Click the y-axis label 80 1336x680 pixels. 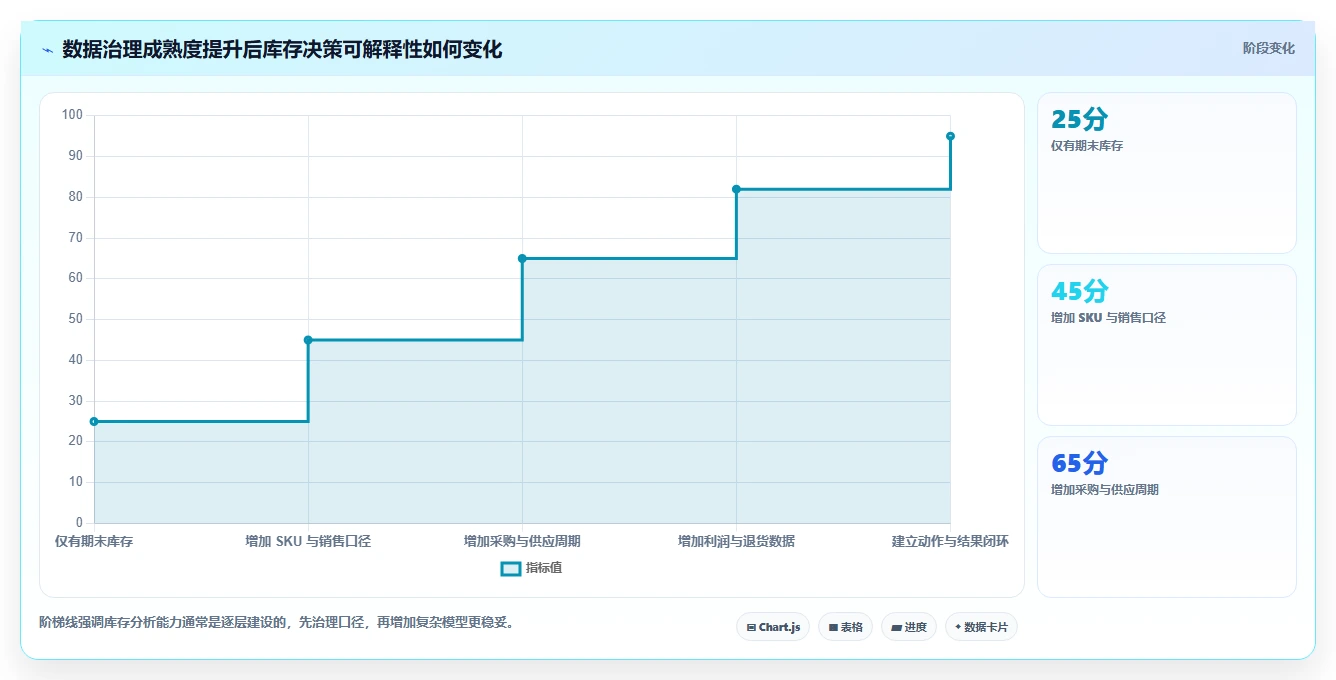point(76,197)
